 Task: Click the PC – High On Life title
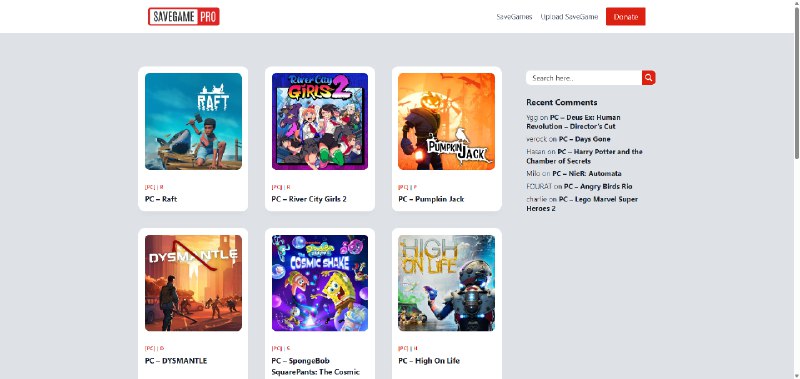429,361
